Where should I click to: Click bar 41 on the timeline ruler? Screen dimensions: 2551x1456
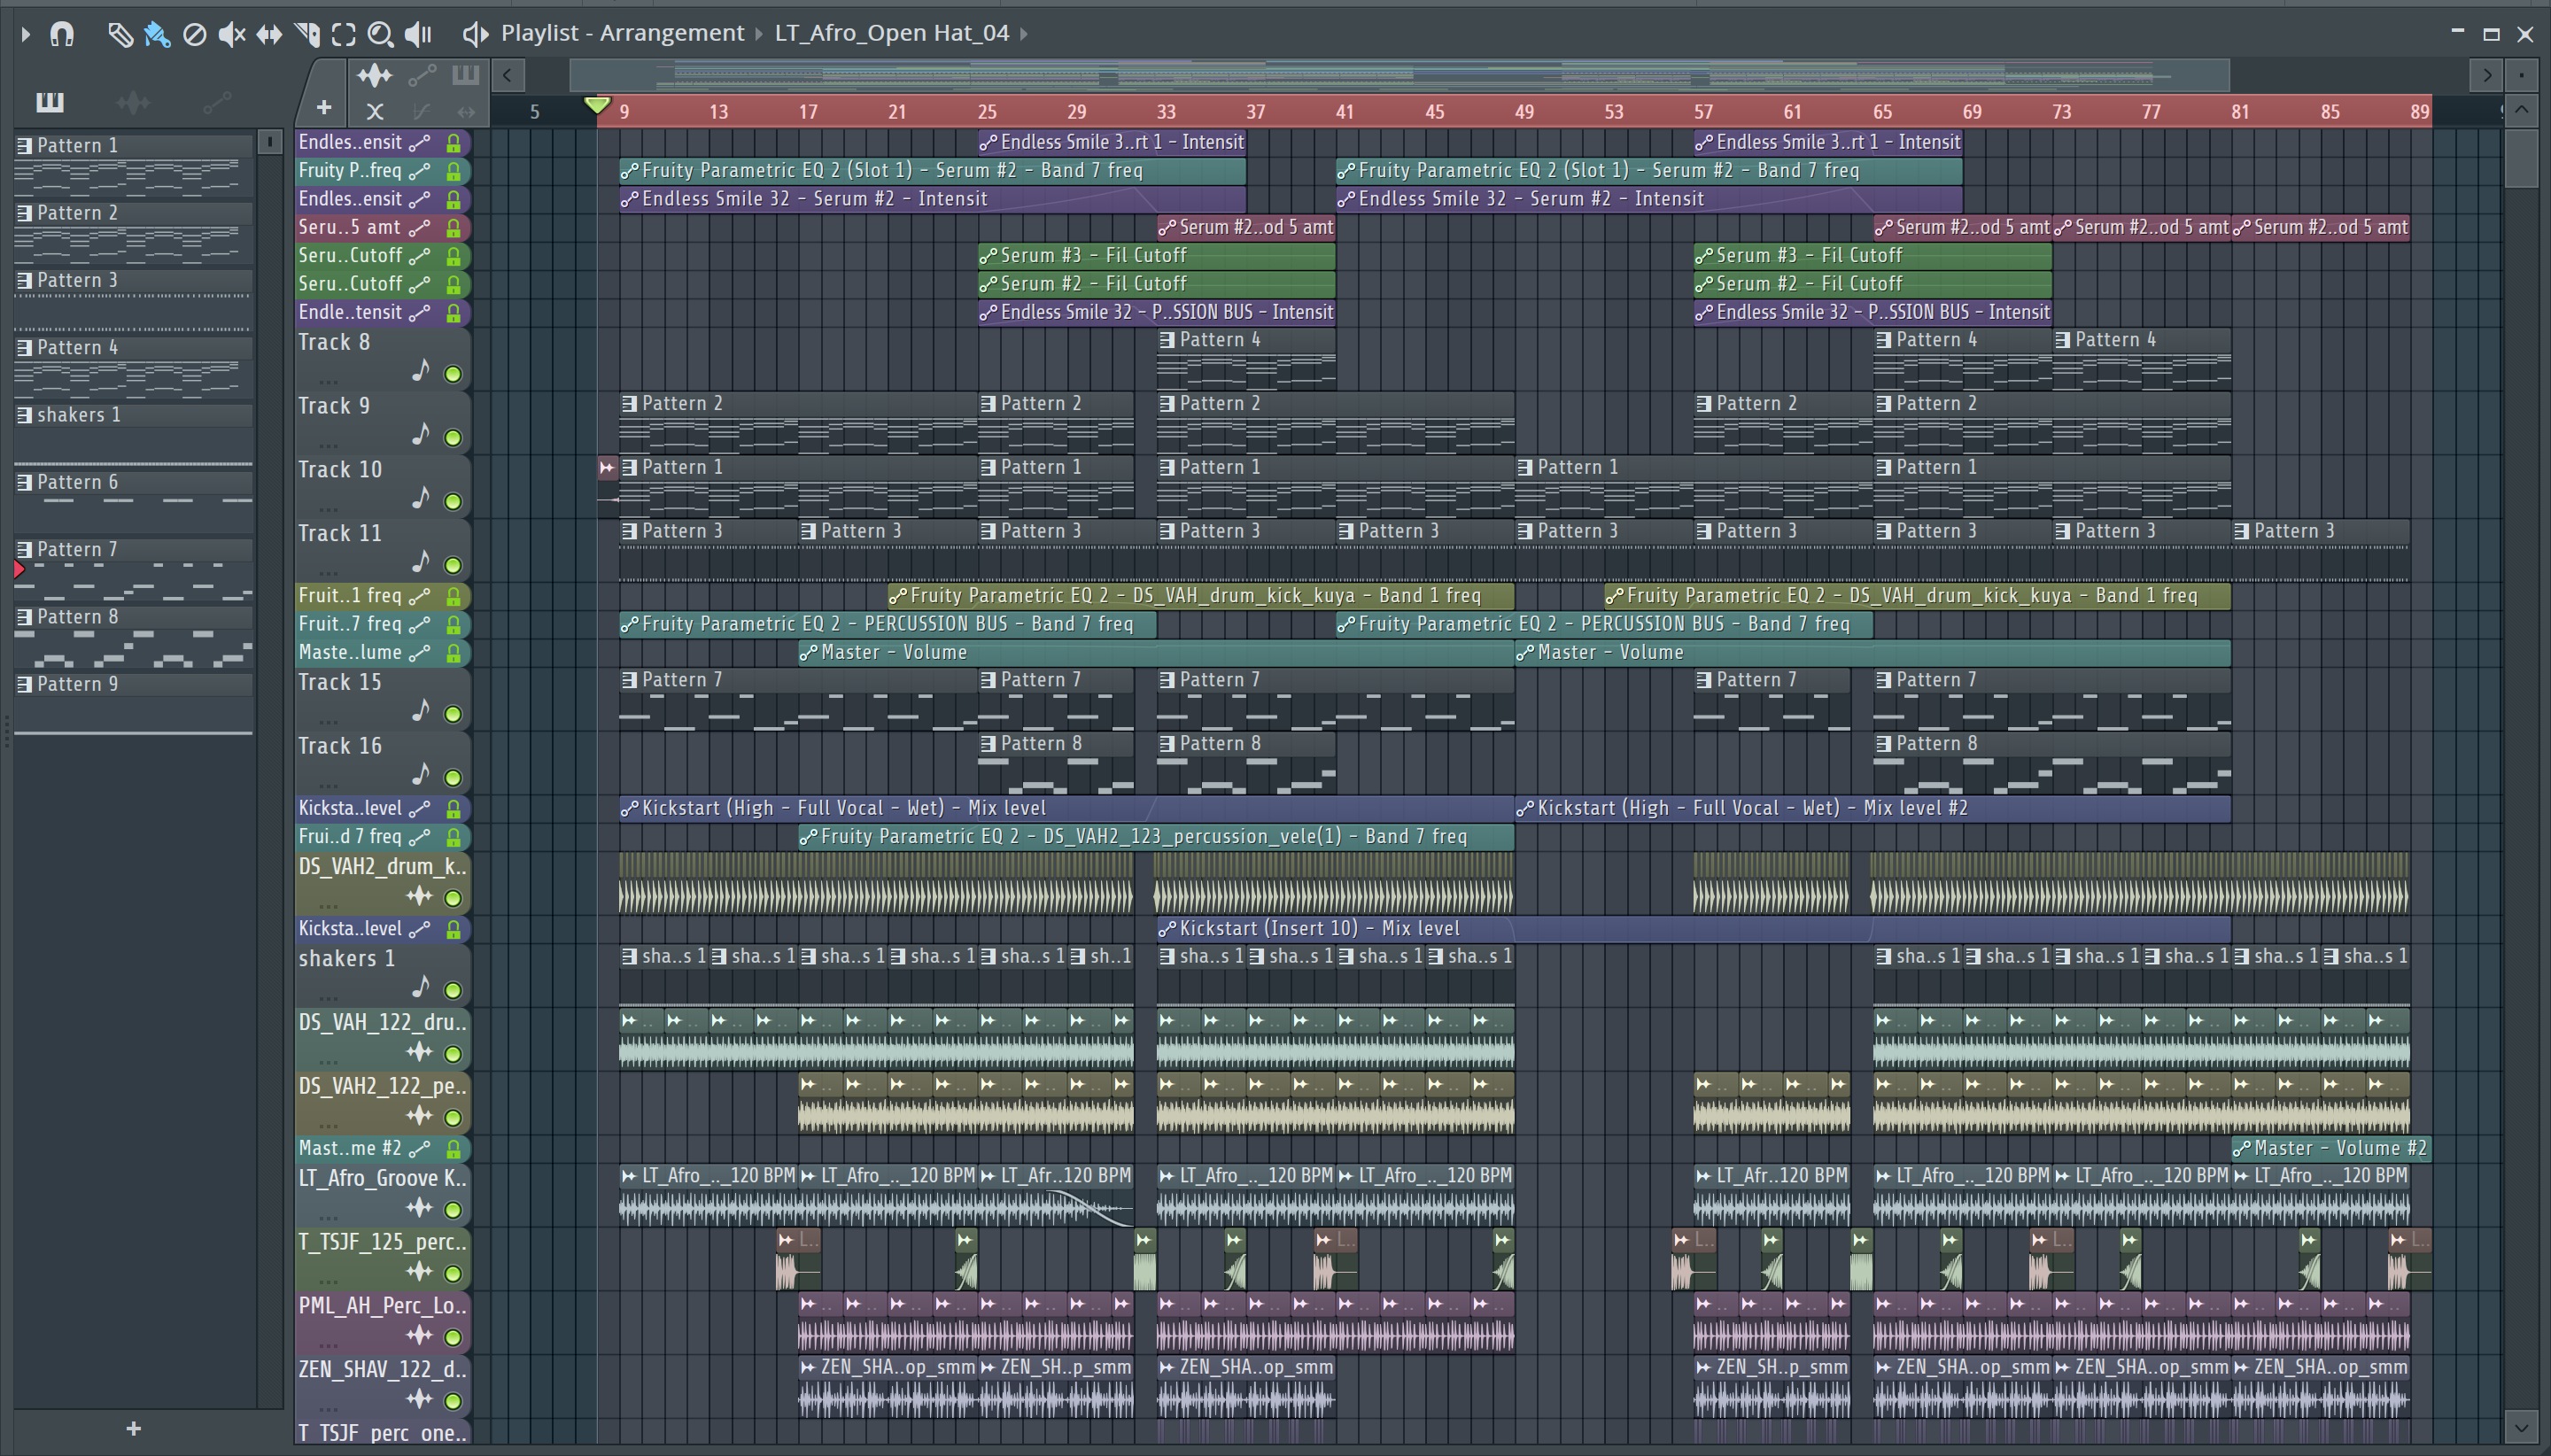click(x=1345, y=112)
